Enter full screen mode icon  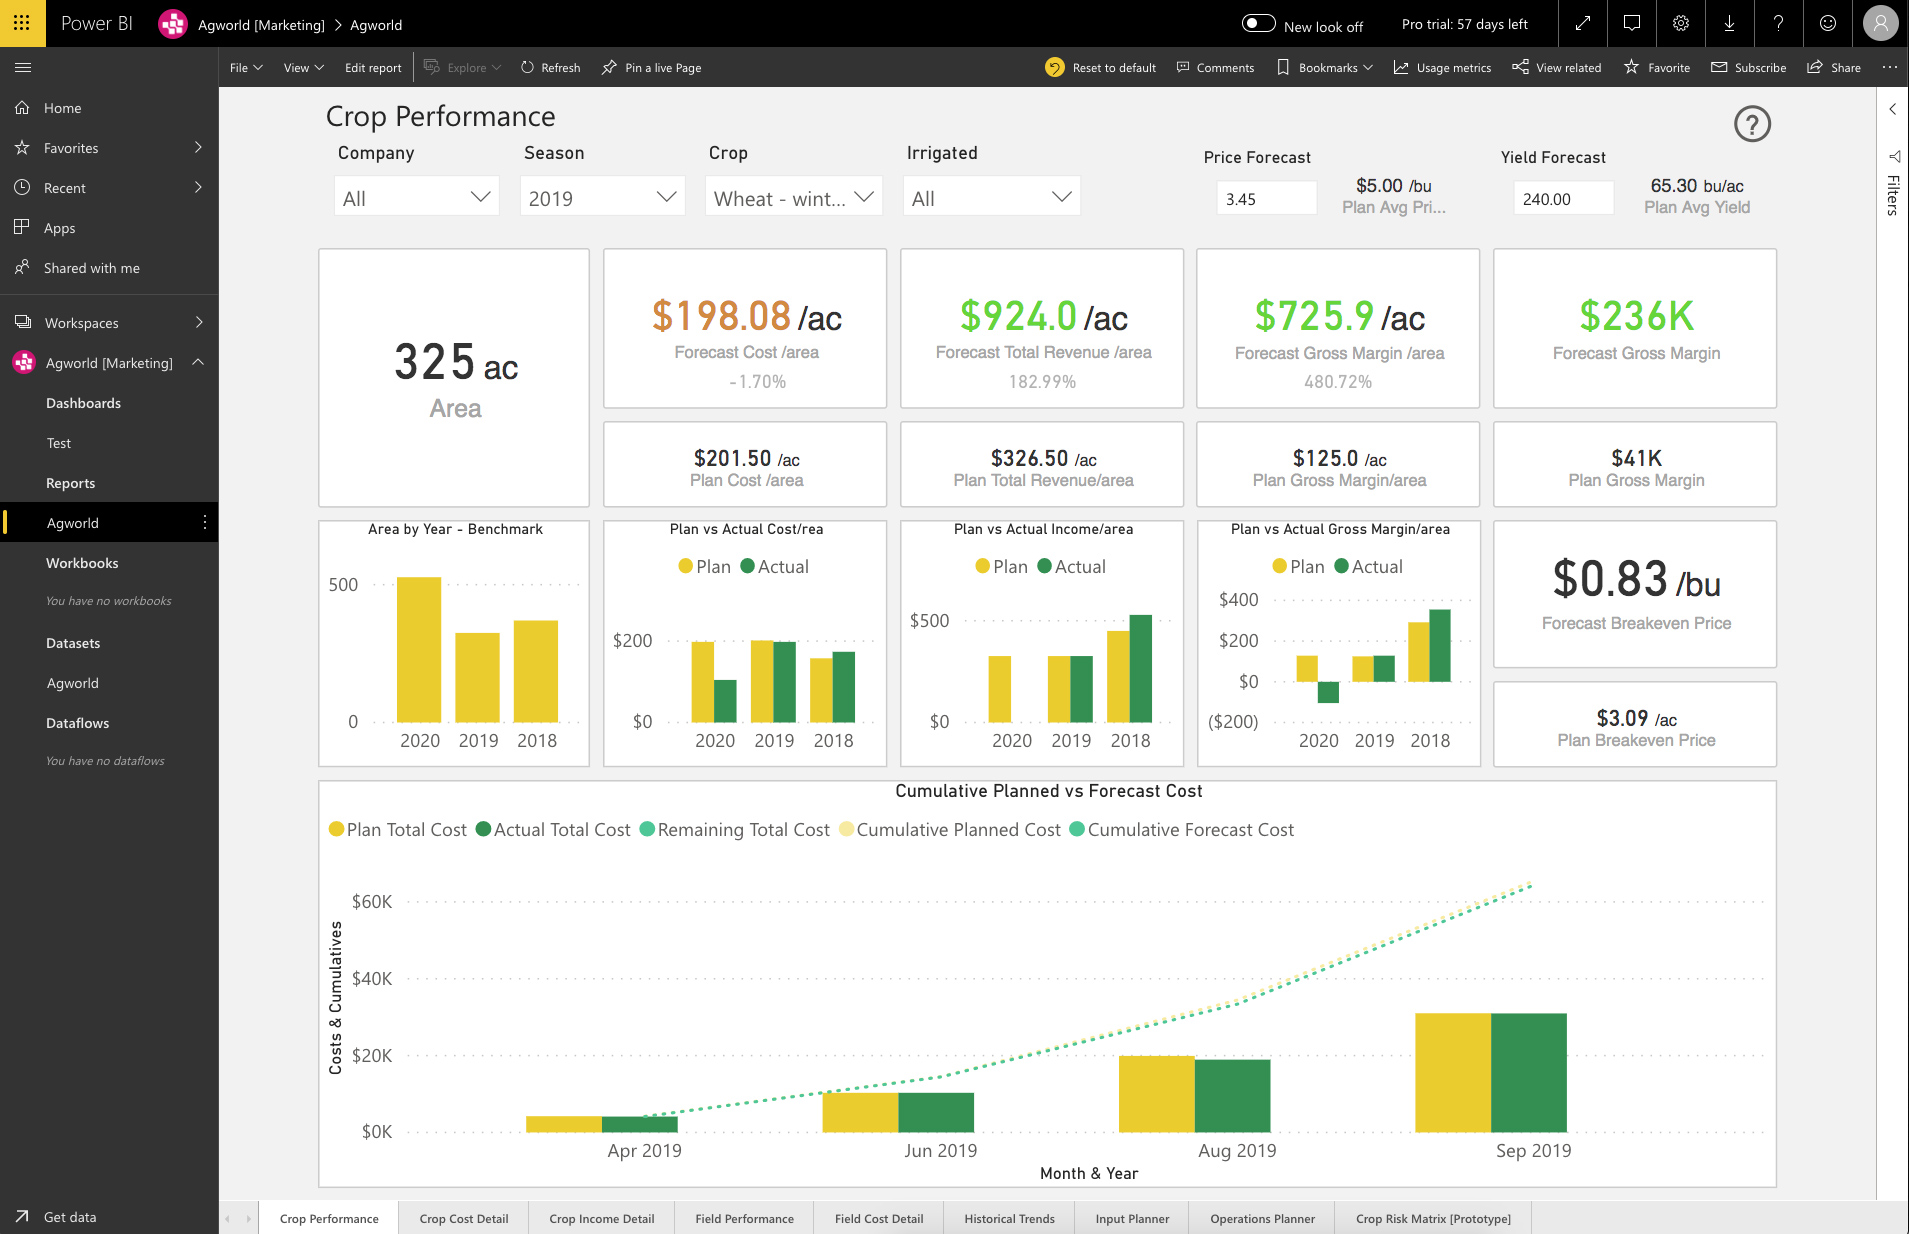point(1583,23)
